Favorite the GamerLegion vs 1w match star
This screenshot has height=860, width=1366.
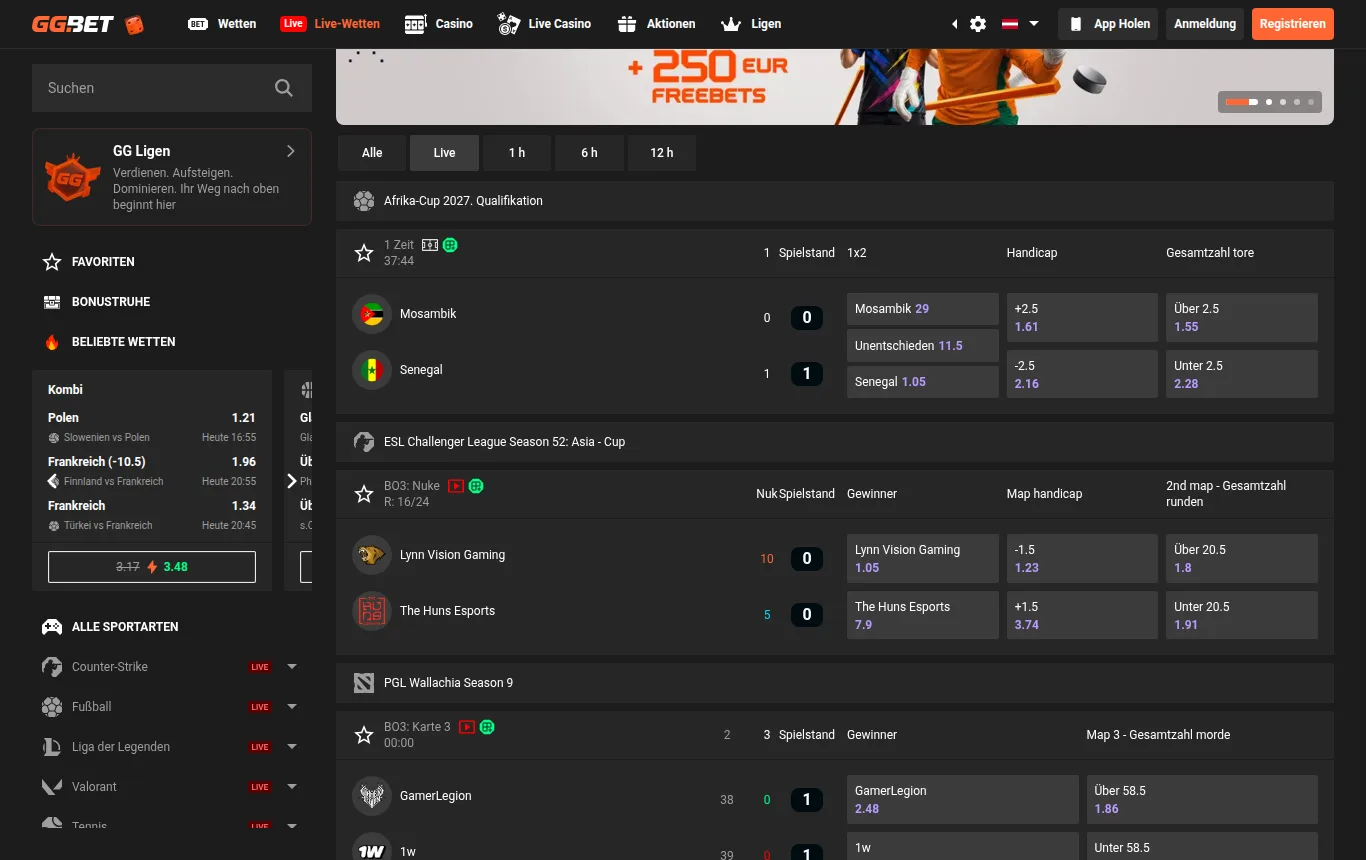tap(364, 735)
